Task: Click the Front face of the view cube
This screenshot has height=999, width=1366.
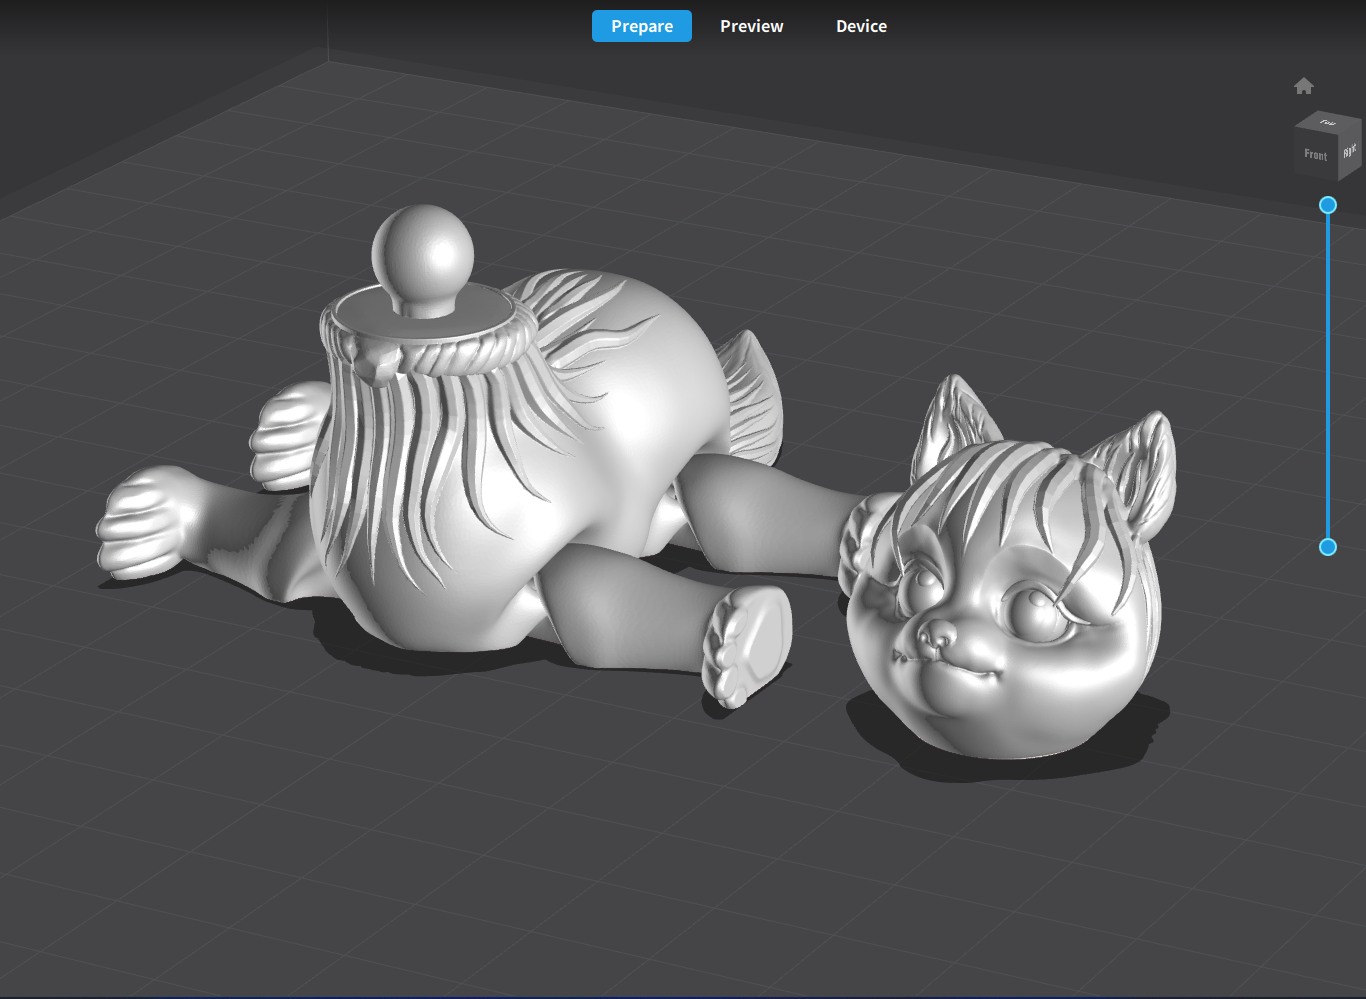Action: tap(1316, 155)
